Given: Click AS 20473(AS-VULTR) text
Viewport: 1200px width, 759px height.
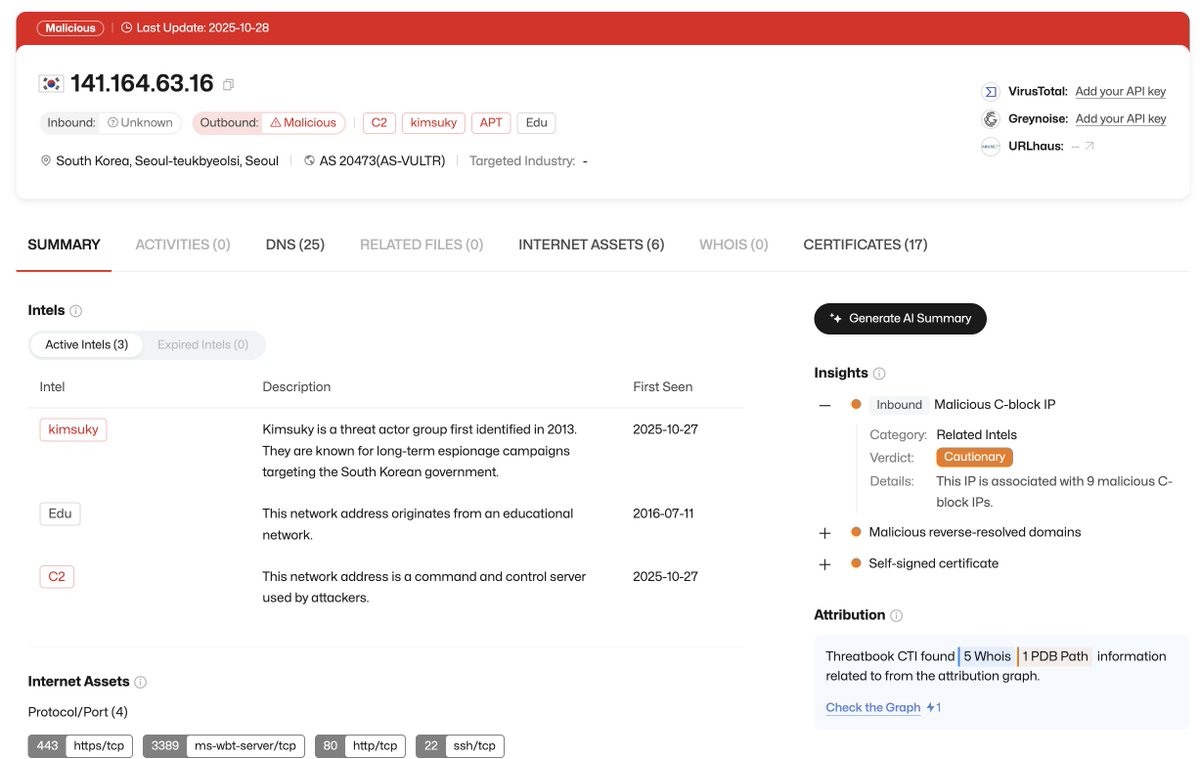Looking at the screenshot, I should (x=382, y=160).
